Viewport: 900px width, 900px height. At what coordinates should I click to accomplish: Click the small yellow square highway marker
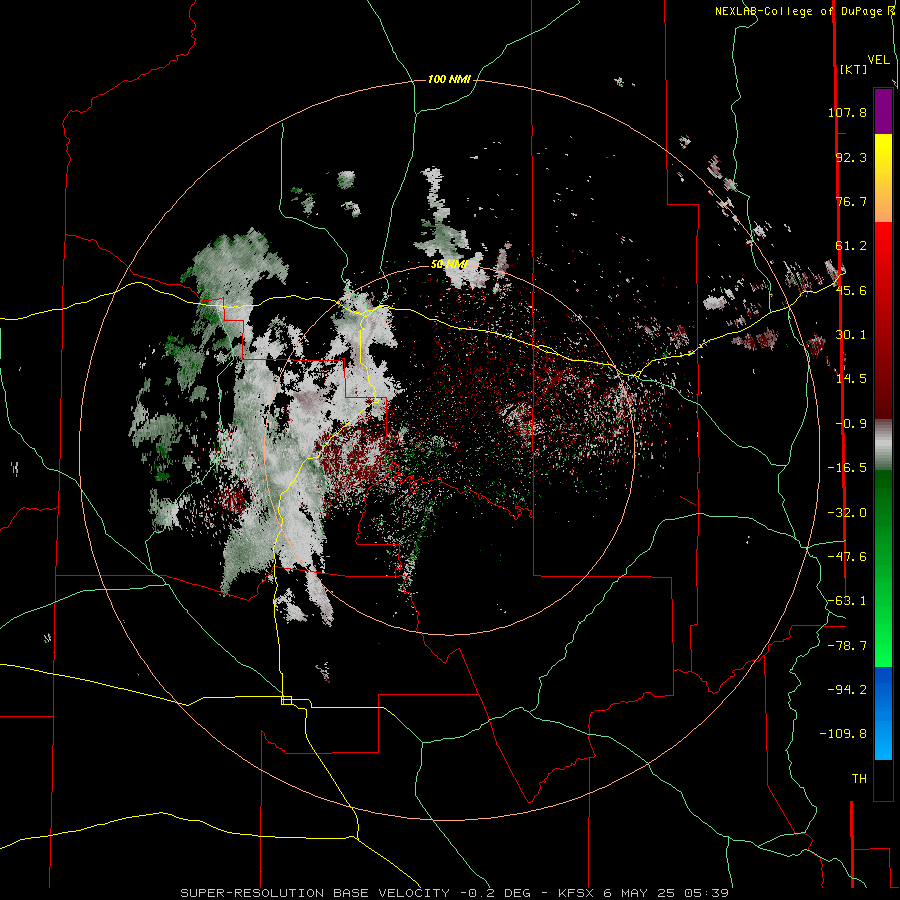tap(286, 700)
